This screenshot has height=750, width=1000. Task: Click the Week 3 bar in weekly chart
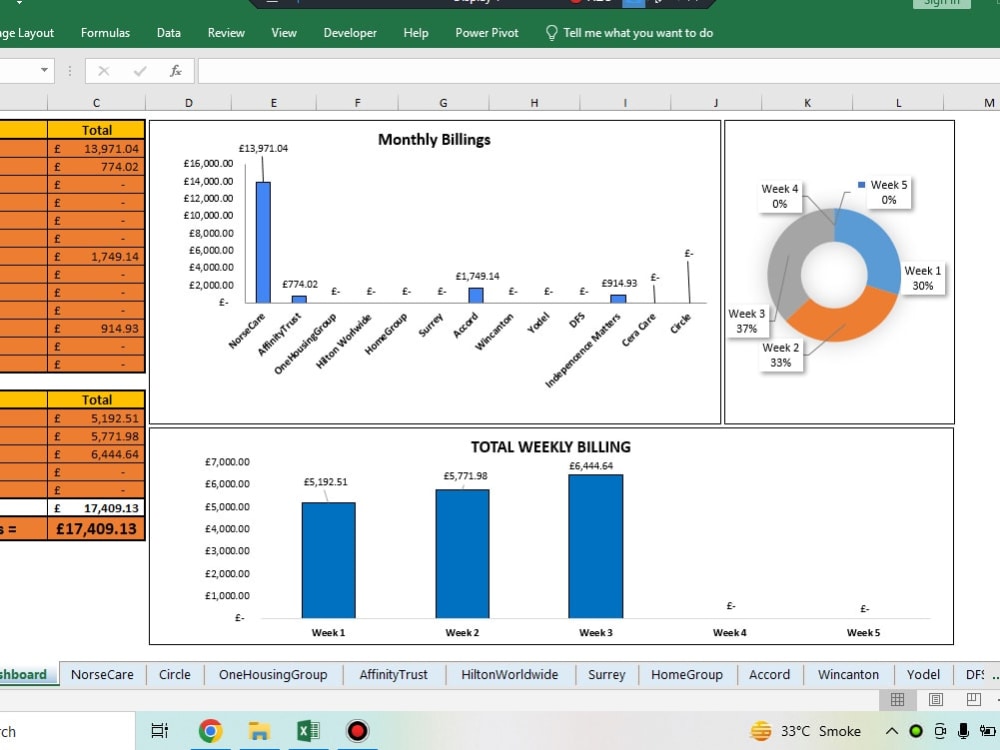[x=596, y=547]
